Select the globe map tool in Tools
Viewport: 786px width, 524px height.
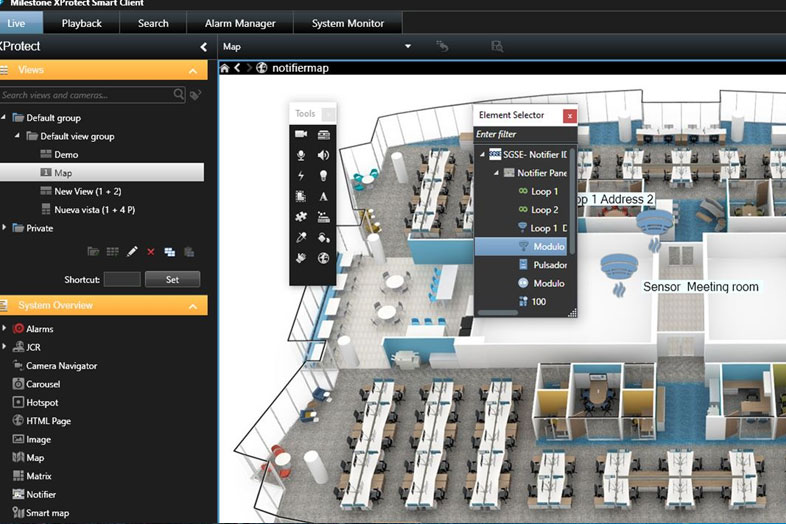tap(323, 258)
